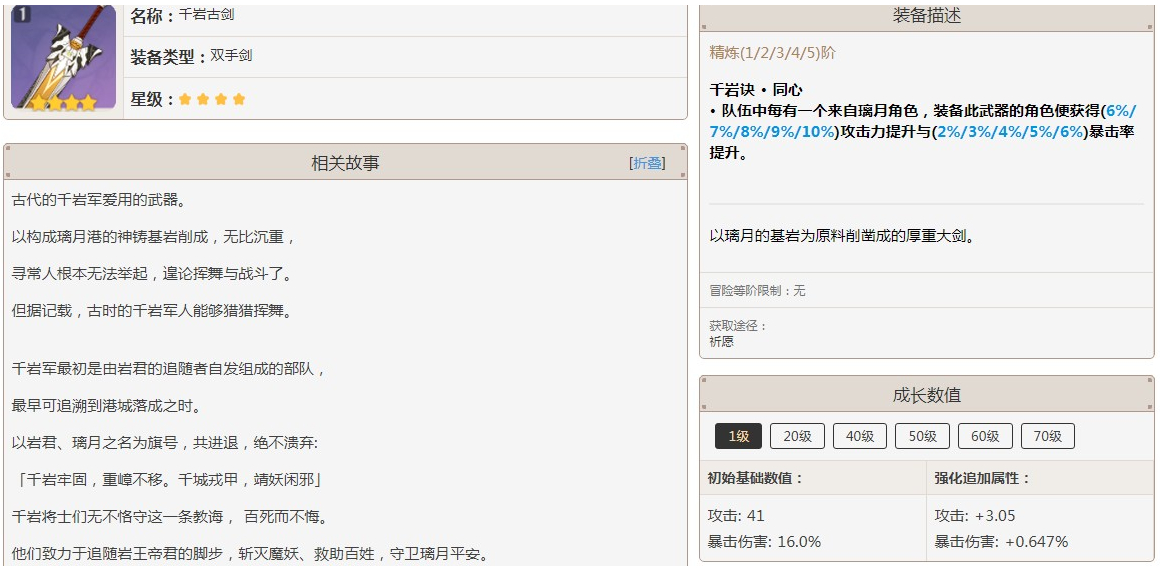The image size is (1160, 573).
Task: Click the 相关故事 section title
Action: point(345,163)
